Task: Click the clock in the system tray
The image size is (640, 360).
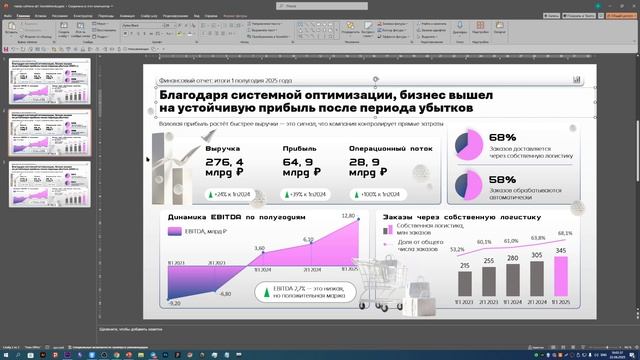Action: coord(618,355)
